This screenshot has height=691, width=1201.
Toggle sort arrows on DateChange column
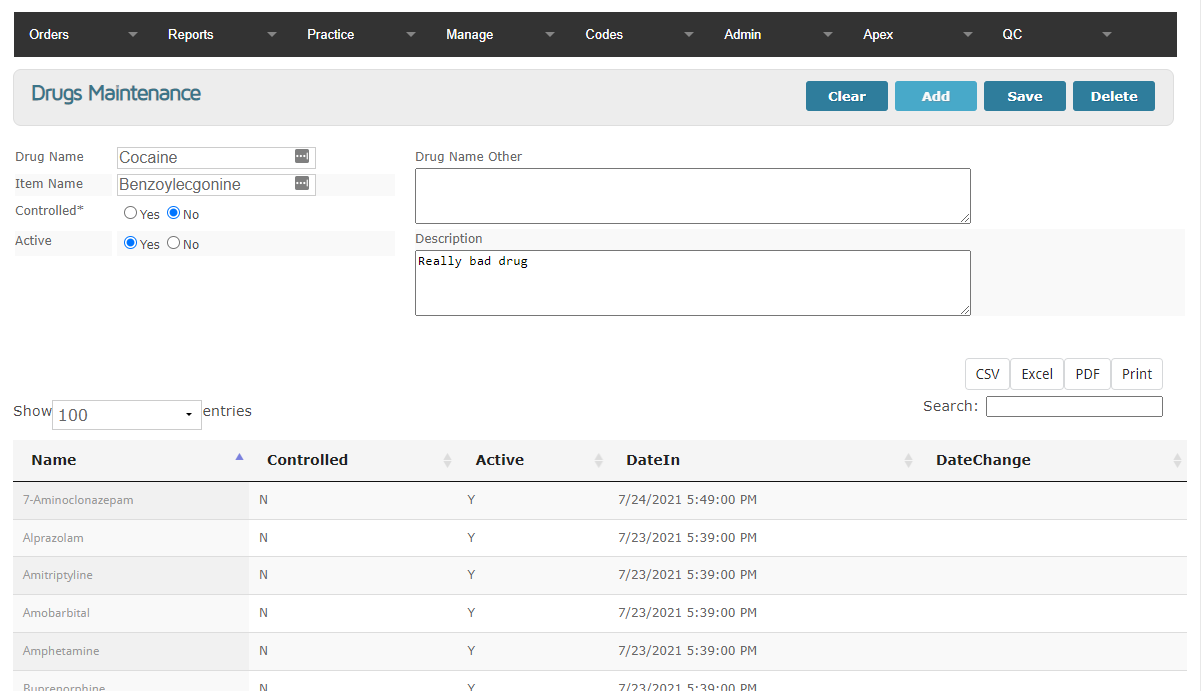point(1177,460)
